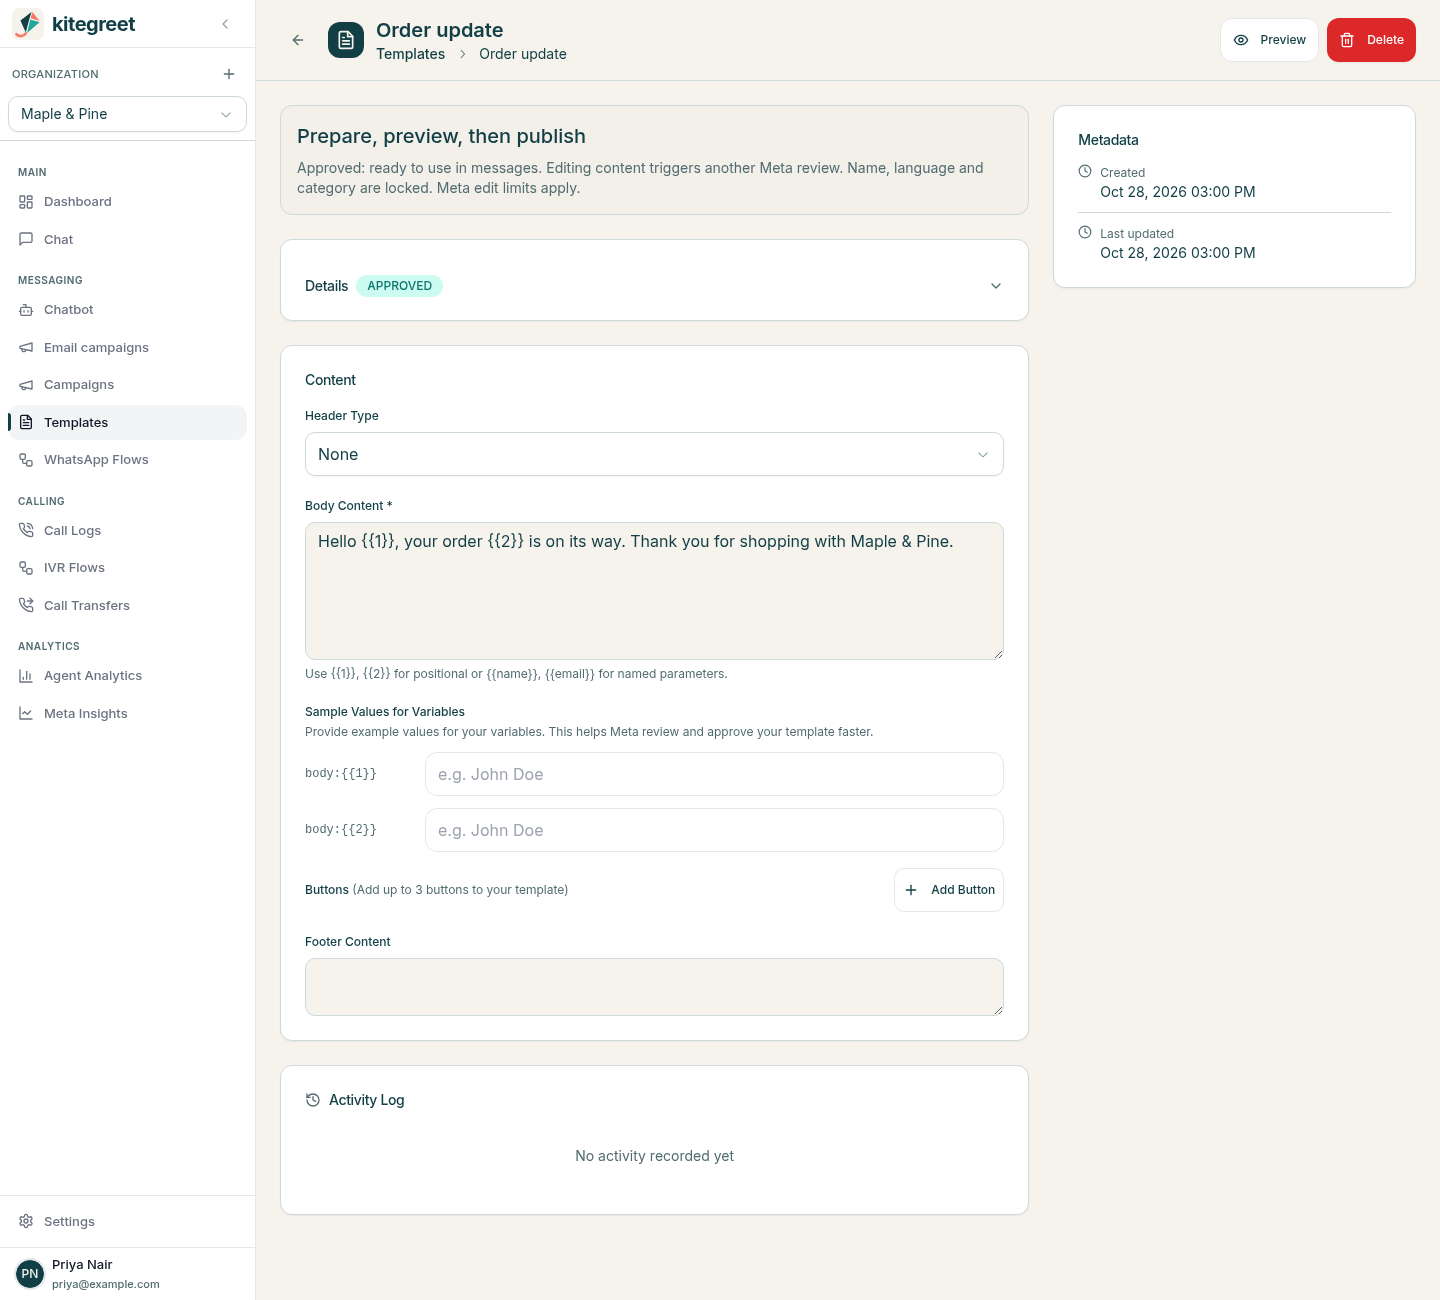Click the Chat bubble icon
Image resolution: width=1440 pixels, height=1300 pixels.
pos(26,240)
